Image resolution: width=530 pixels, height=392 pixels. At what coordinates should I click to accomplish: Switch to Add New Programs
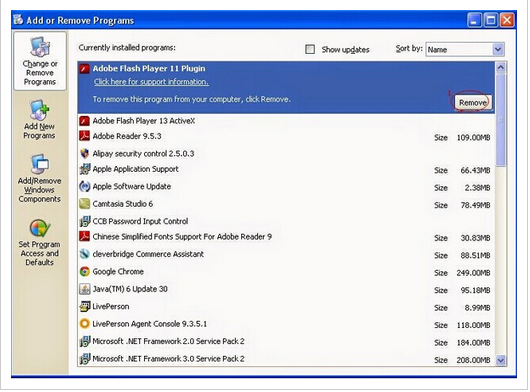pos(39,120)
